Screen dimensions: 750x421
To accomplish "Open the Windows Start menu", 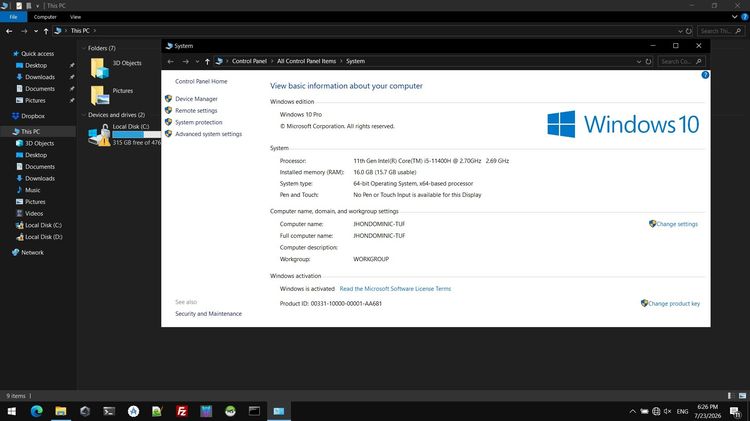I will (x=12, y=411).
